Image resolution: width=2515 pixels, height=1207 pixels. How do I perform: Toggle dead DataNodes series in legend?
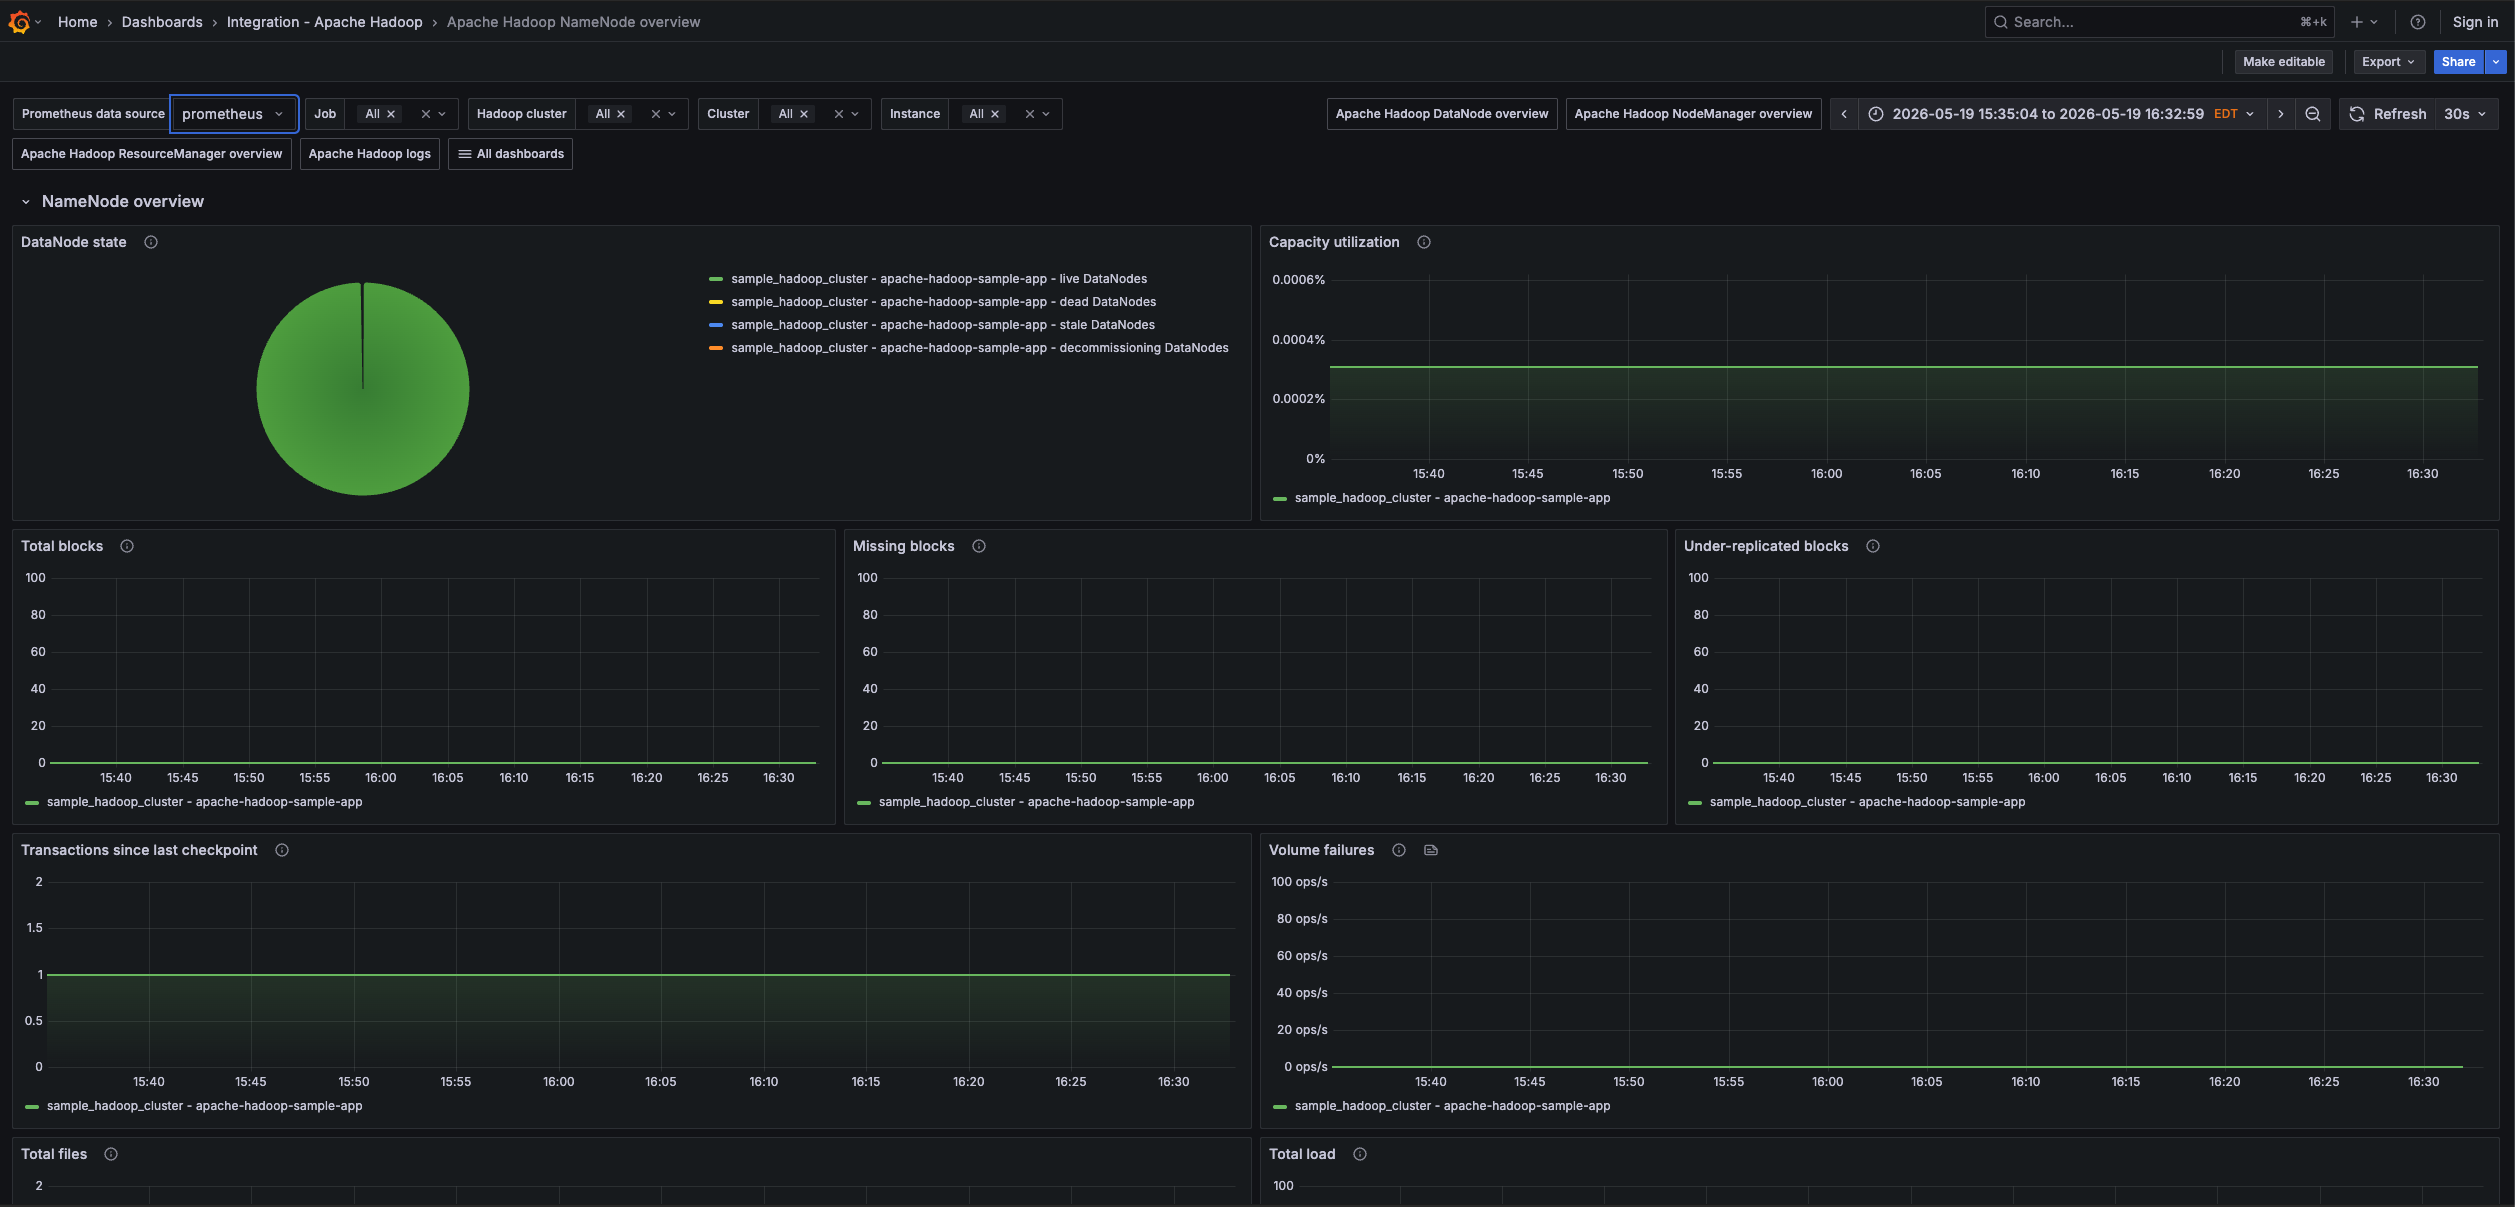[x=943, y=302]
